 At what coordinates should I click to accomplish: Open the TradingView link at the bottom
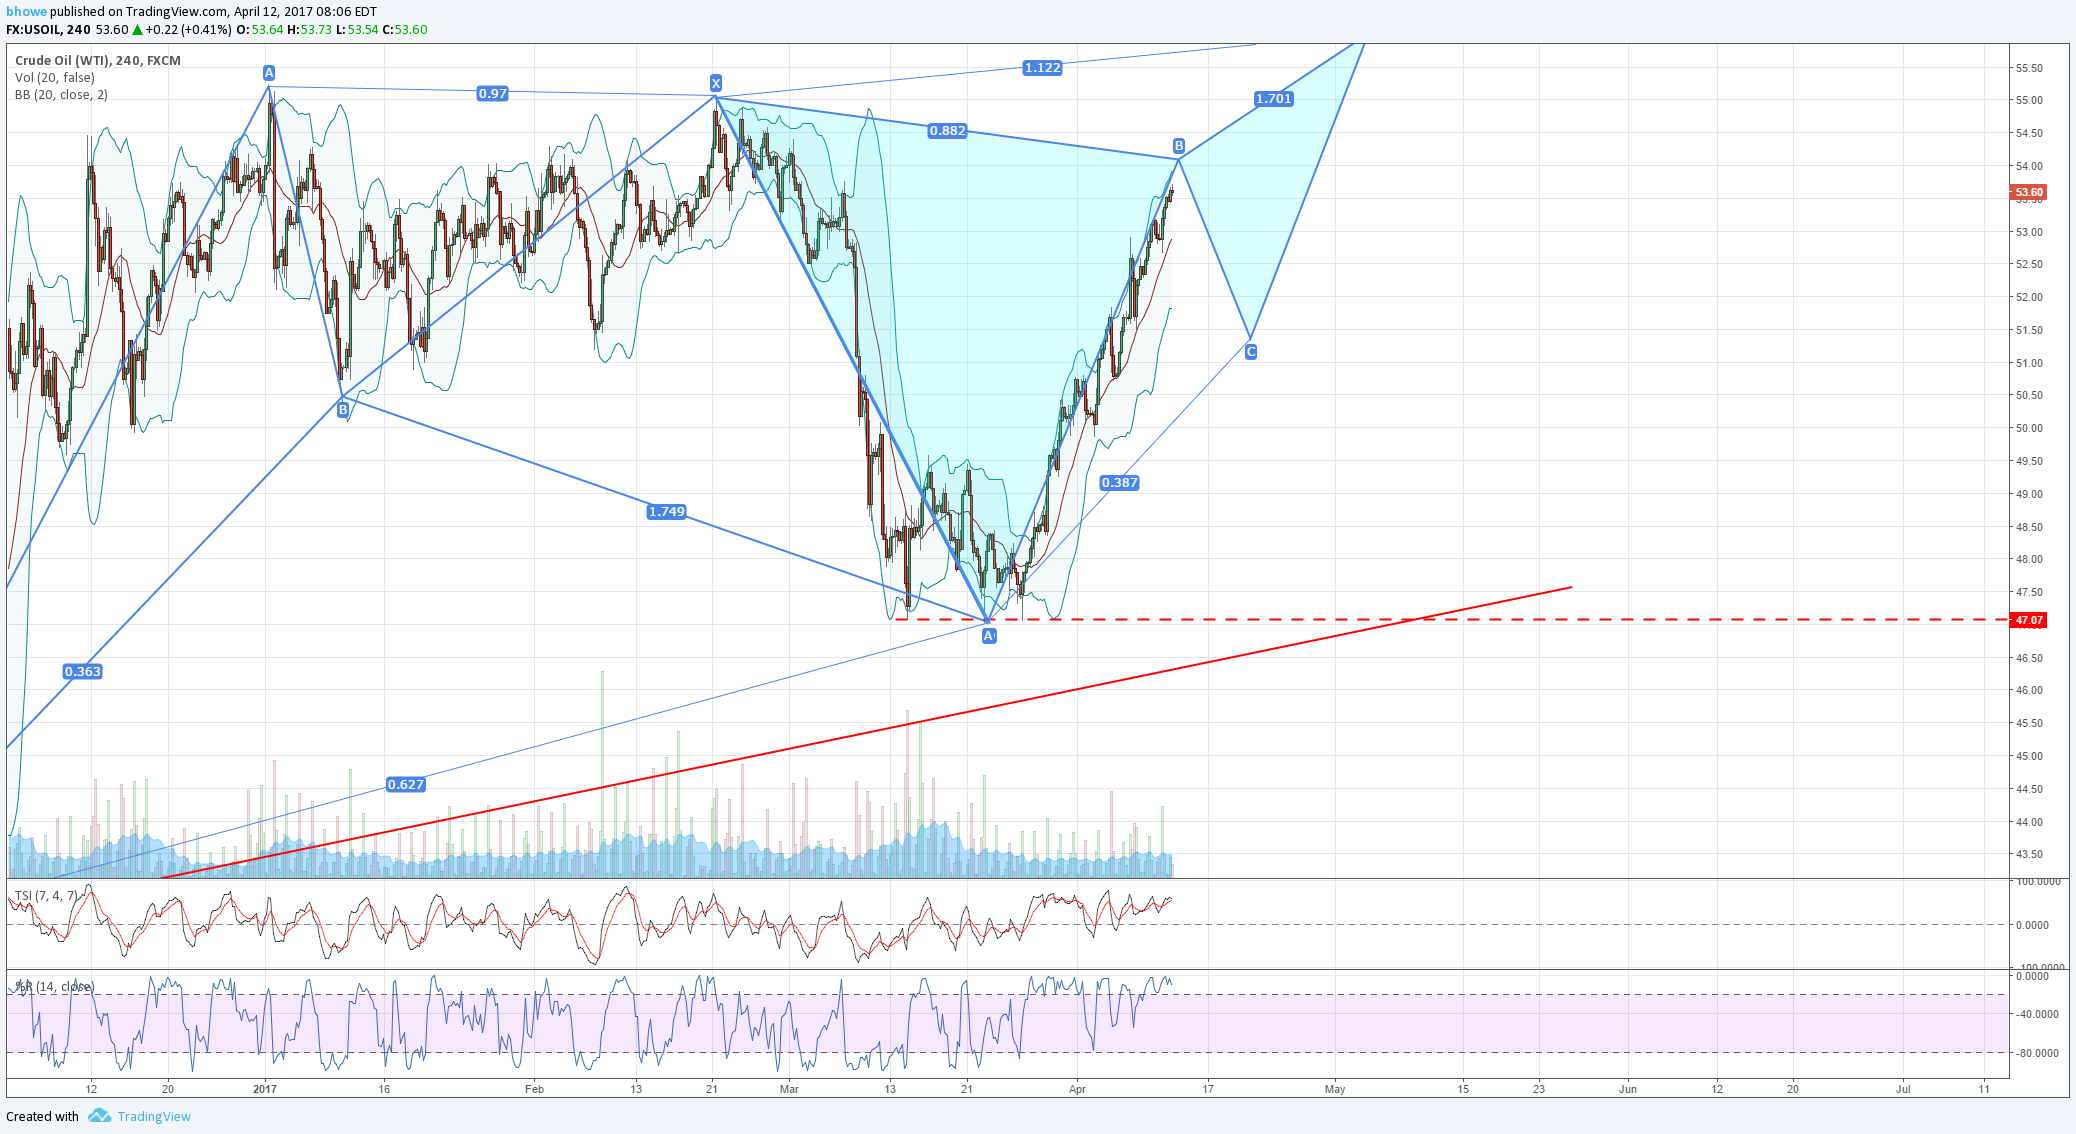pos(154,1117)
